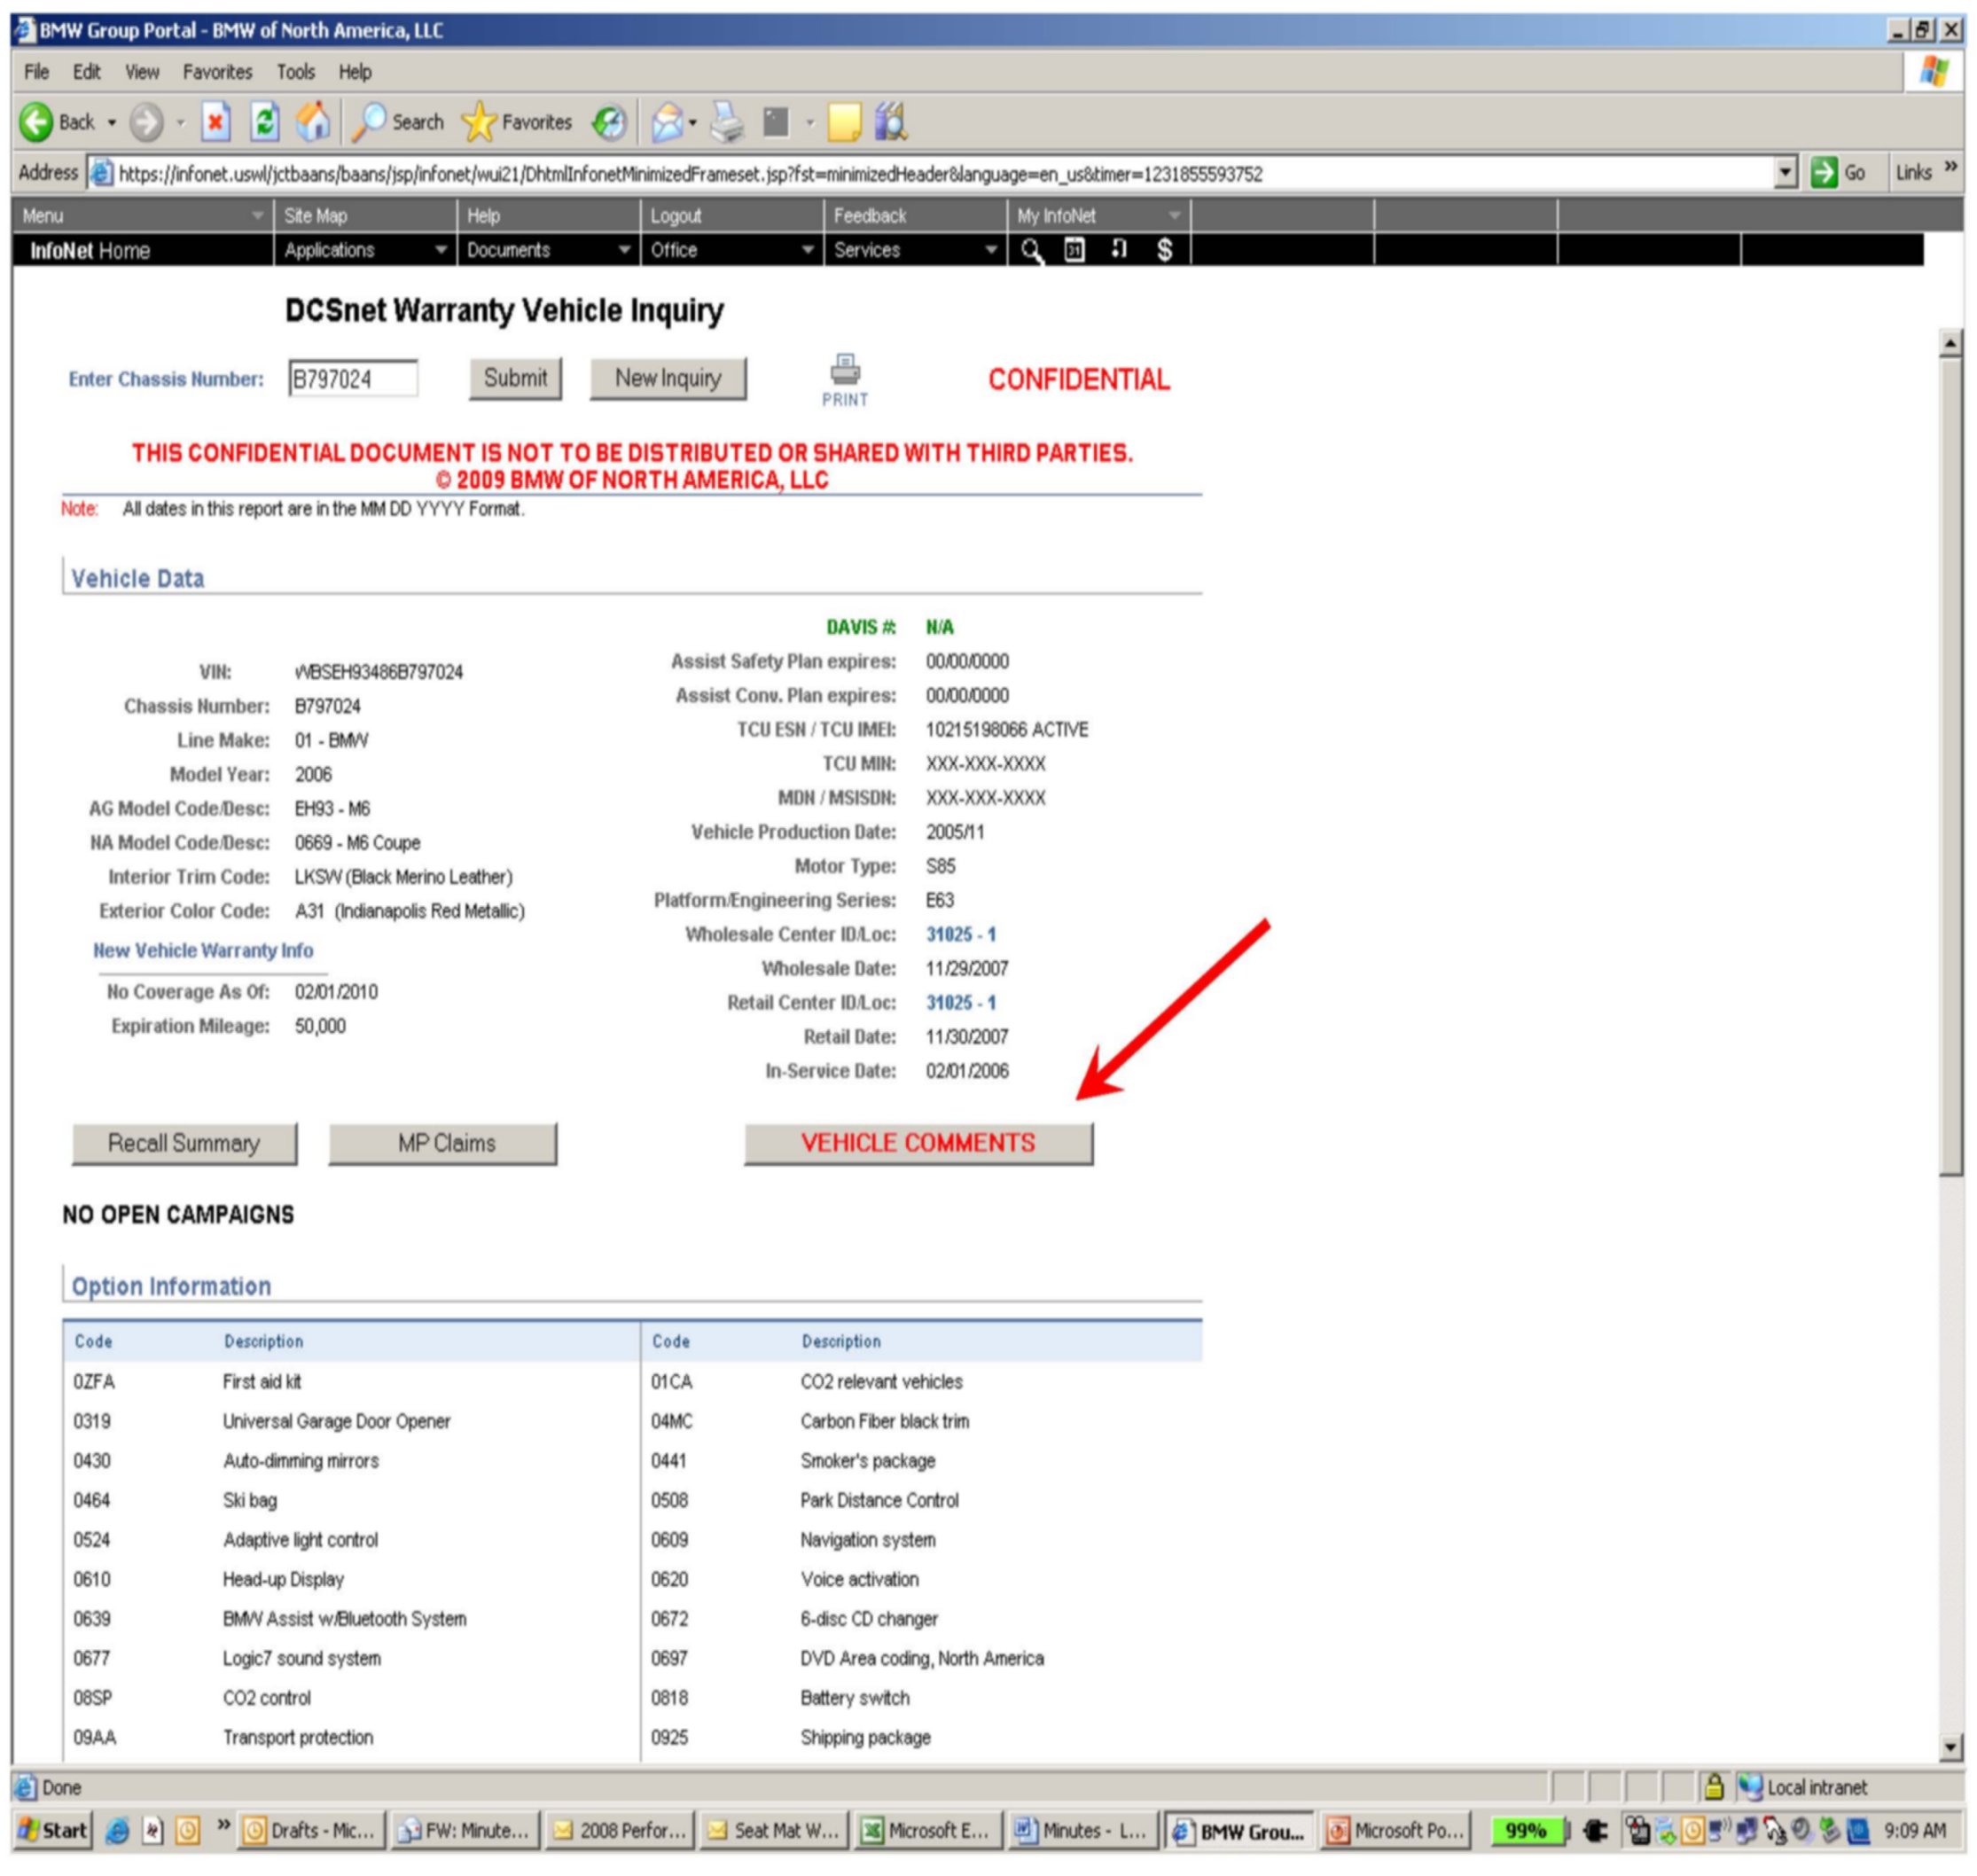Open the History toolbar icon
Screen dimensions: 1977x1876
608,123
